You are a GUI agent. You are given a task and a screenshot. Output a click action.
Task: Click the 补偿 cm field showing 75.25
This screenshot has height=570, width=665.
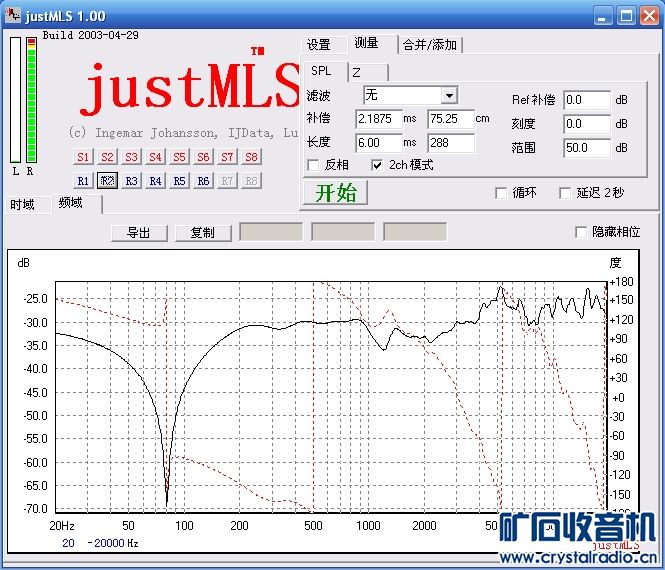pos(451,119)
